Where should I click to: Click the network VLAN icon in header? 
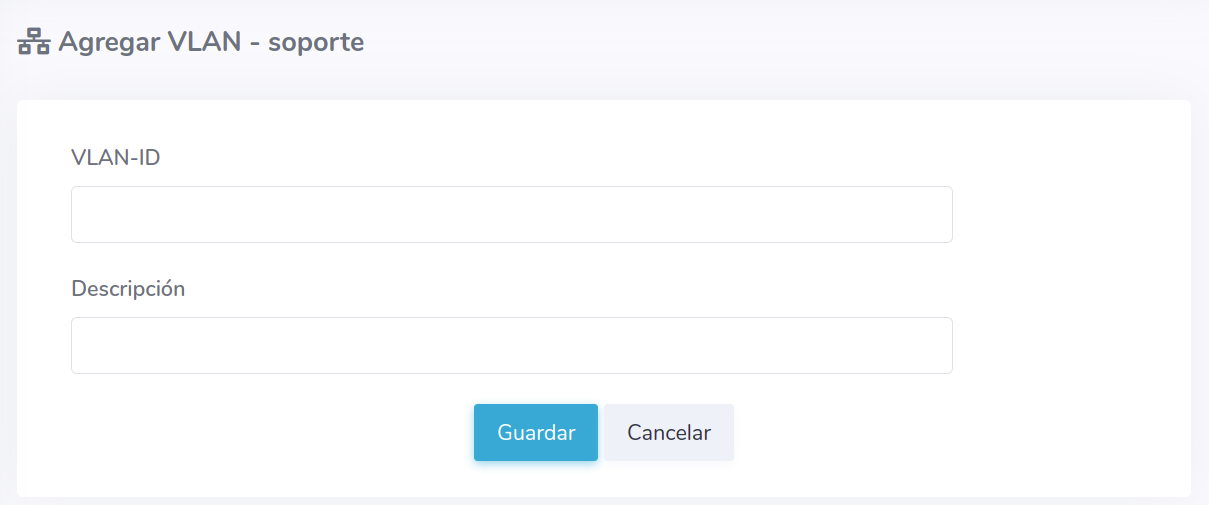[x=34, y=43]
